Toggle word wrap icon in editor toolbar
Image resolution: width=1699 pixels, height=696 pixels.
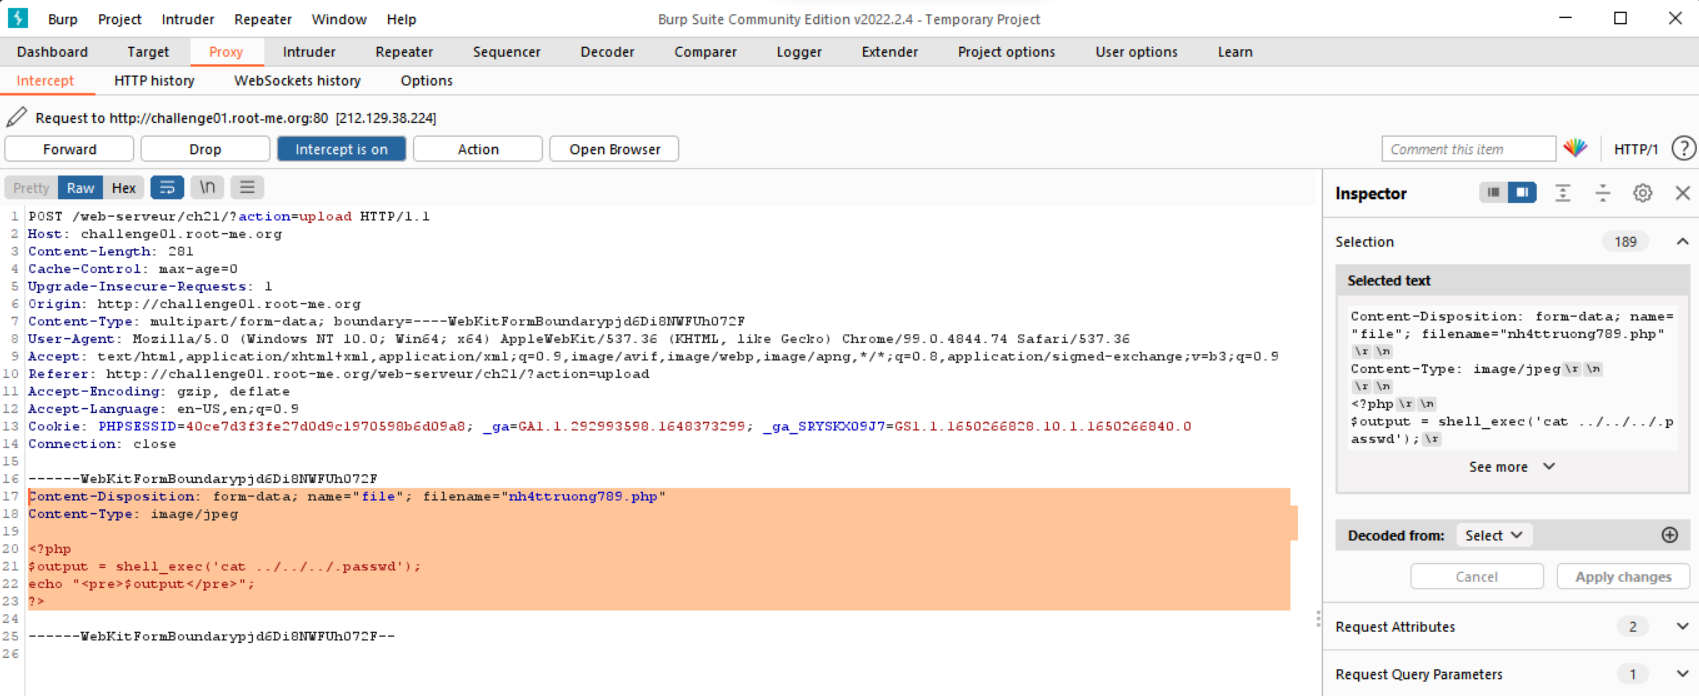click(x=167, y=187)
